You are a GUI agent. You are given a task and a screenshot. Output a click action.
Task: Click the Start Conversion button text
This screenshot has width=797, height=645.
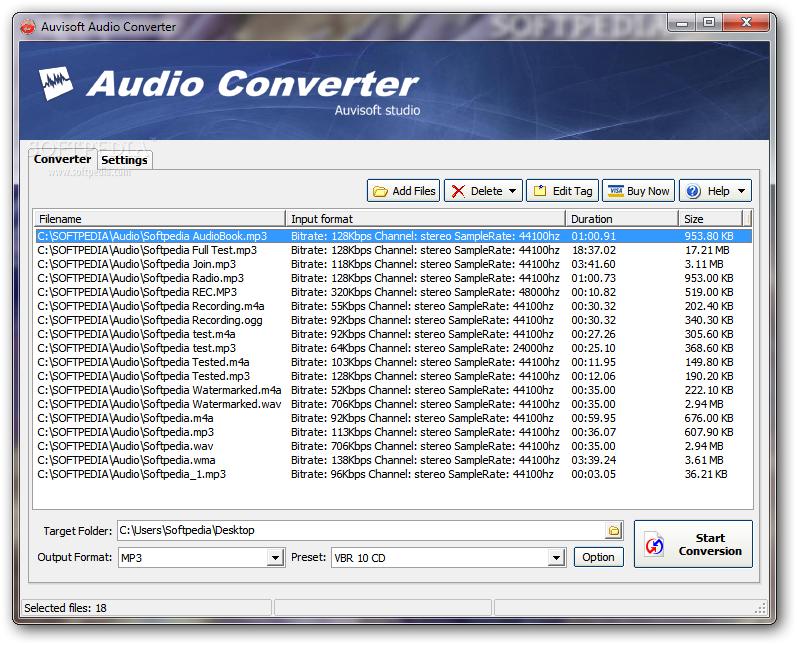pyautogui.click(x=710, y=544)
